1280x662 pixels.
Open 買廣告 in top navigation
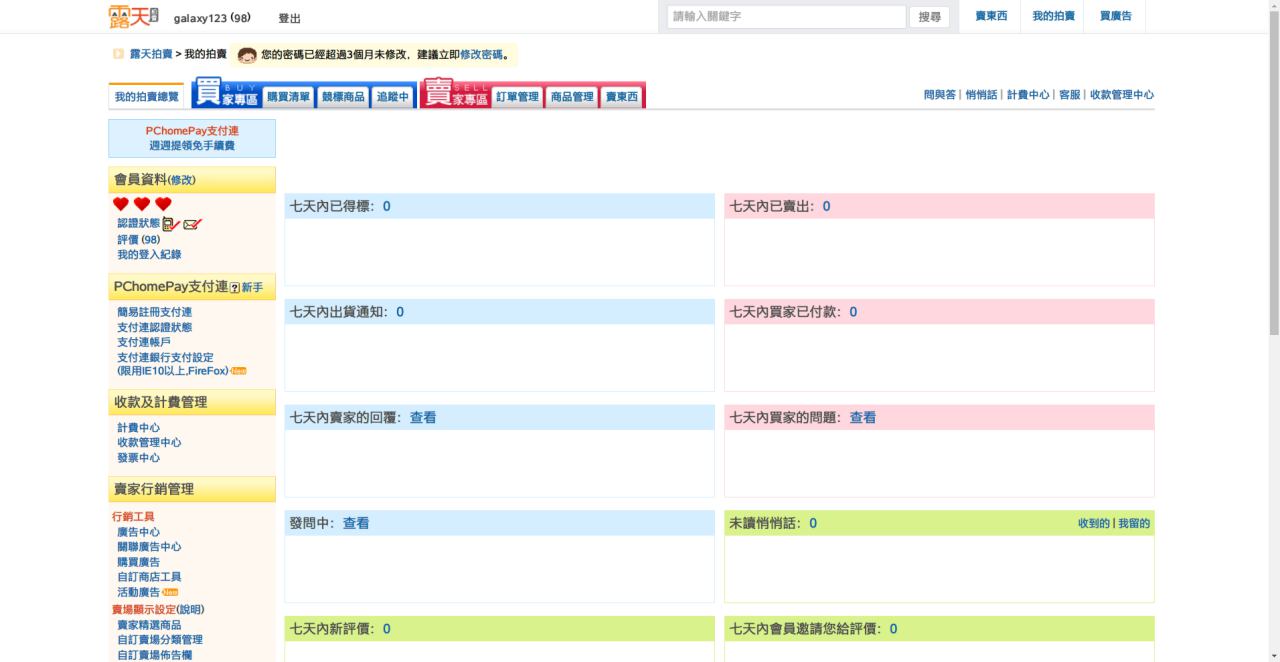[1116, 16]
